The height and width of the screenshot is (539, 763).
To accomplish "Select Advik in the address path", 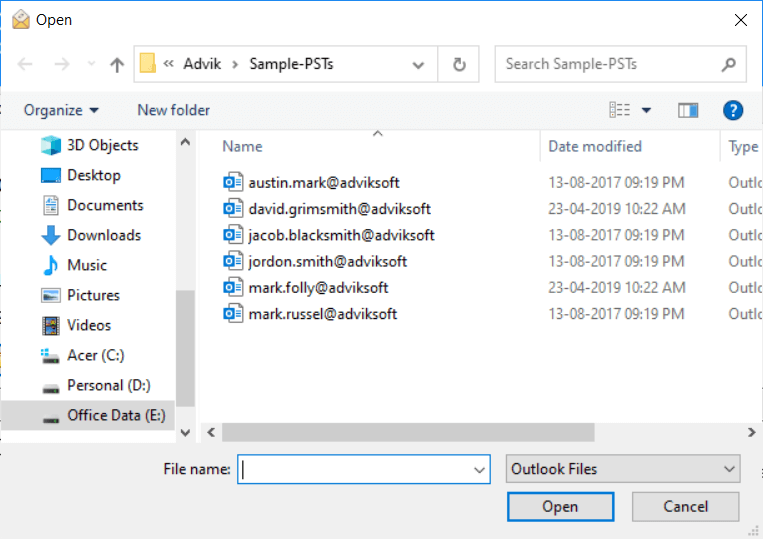I will [202, 64].
